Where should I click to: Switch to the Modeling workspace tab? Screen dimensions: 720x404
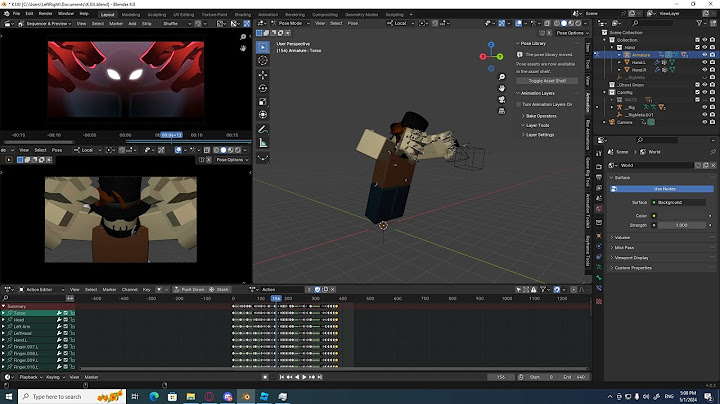point(131,15)
